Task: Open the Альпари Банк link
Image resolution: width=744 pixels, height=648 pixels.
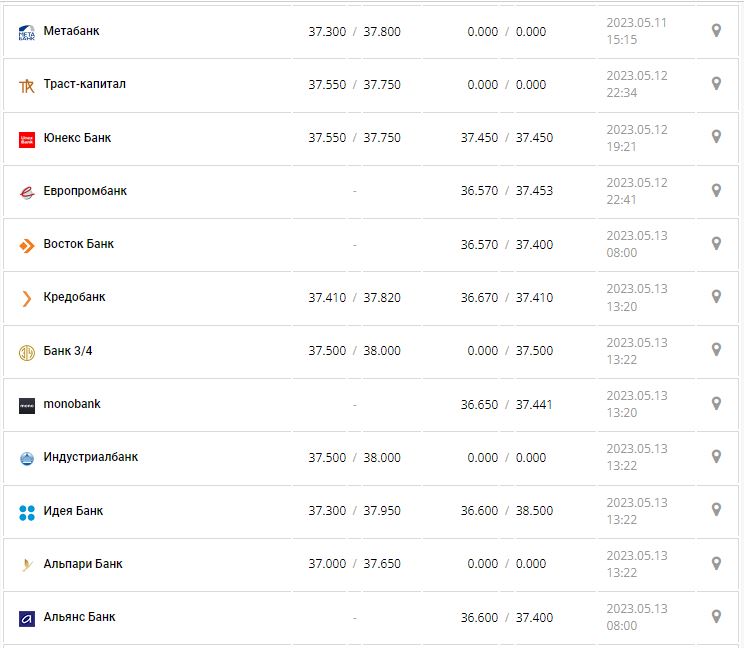Action: (x=83, y=564)
